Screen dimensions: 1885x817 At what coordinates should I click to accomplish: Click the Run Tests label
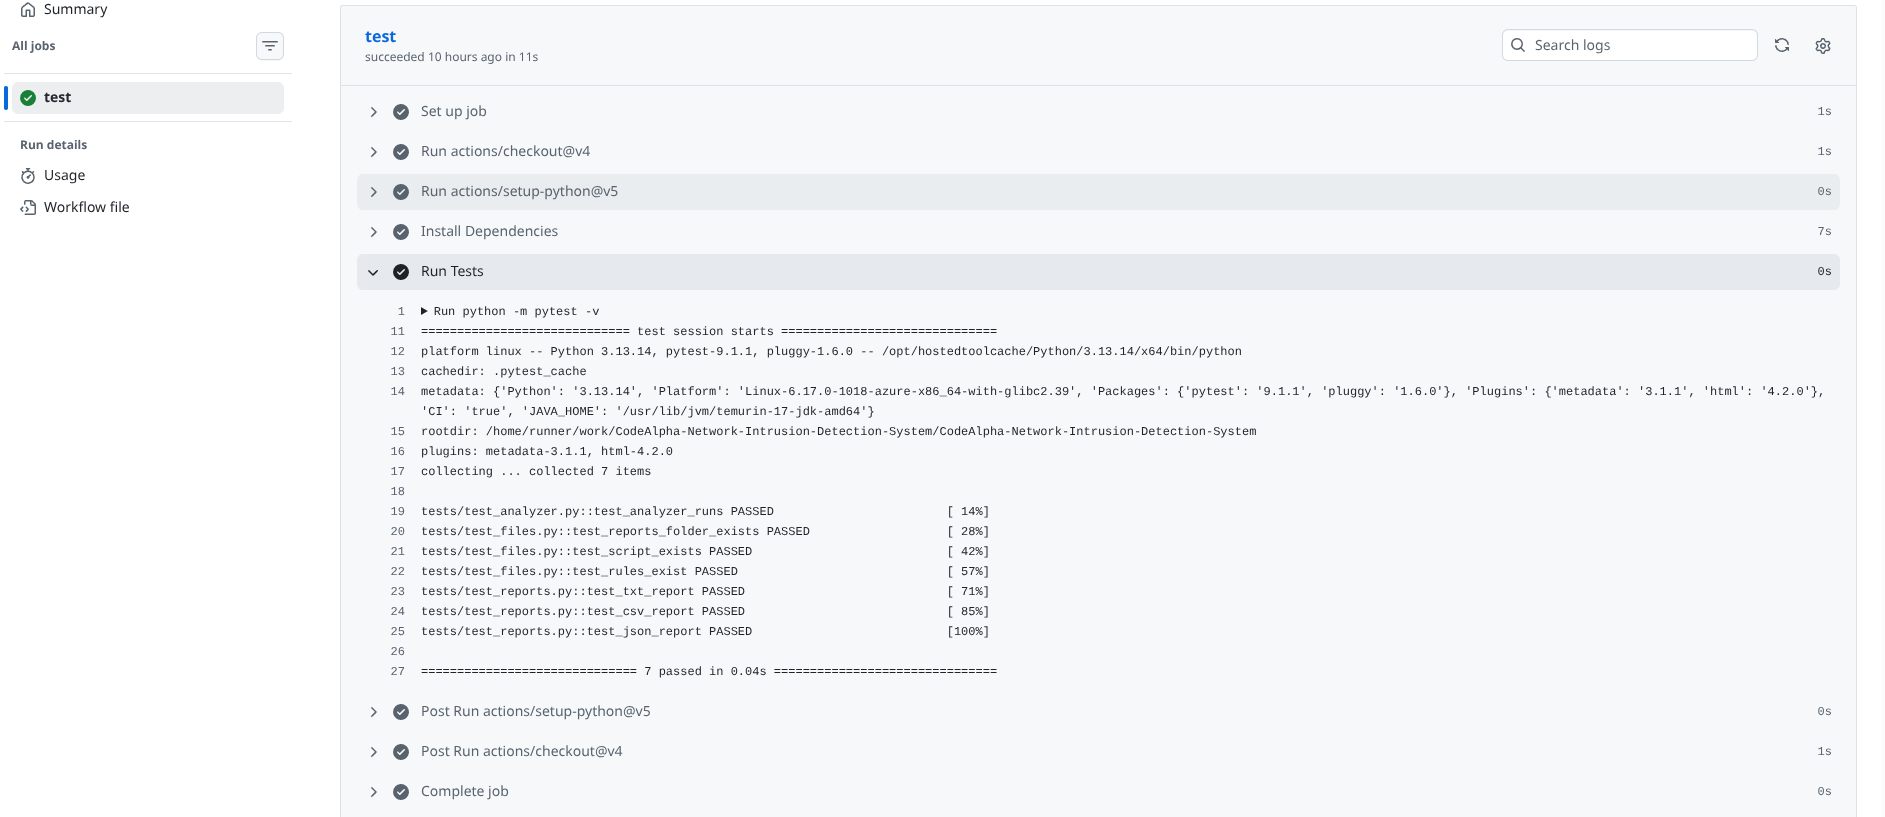452,271
